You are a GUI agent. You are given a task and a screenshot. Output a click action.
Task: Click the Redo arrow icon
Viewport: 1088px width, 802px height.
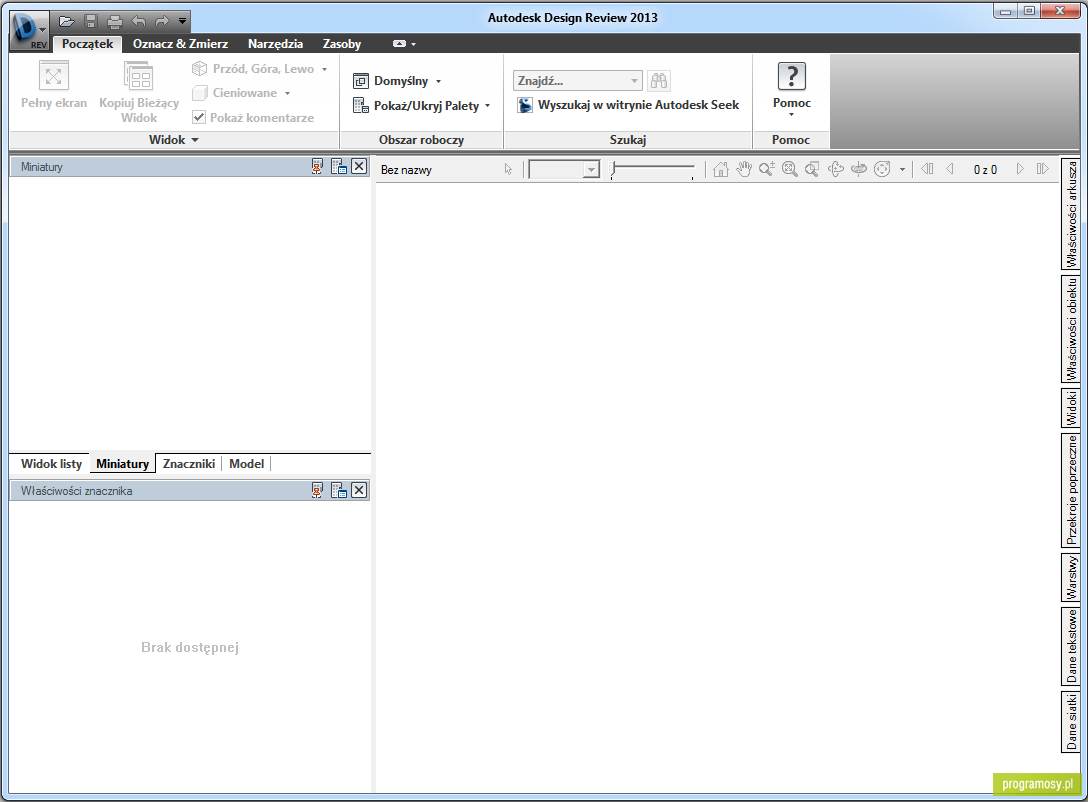click(x=162, y=21)
